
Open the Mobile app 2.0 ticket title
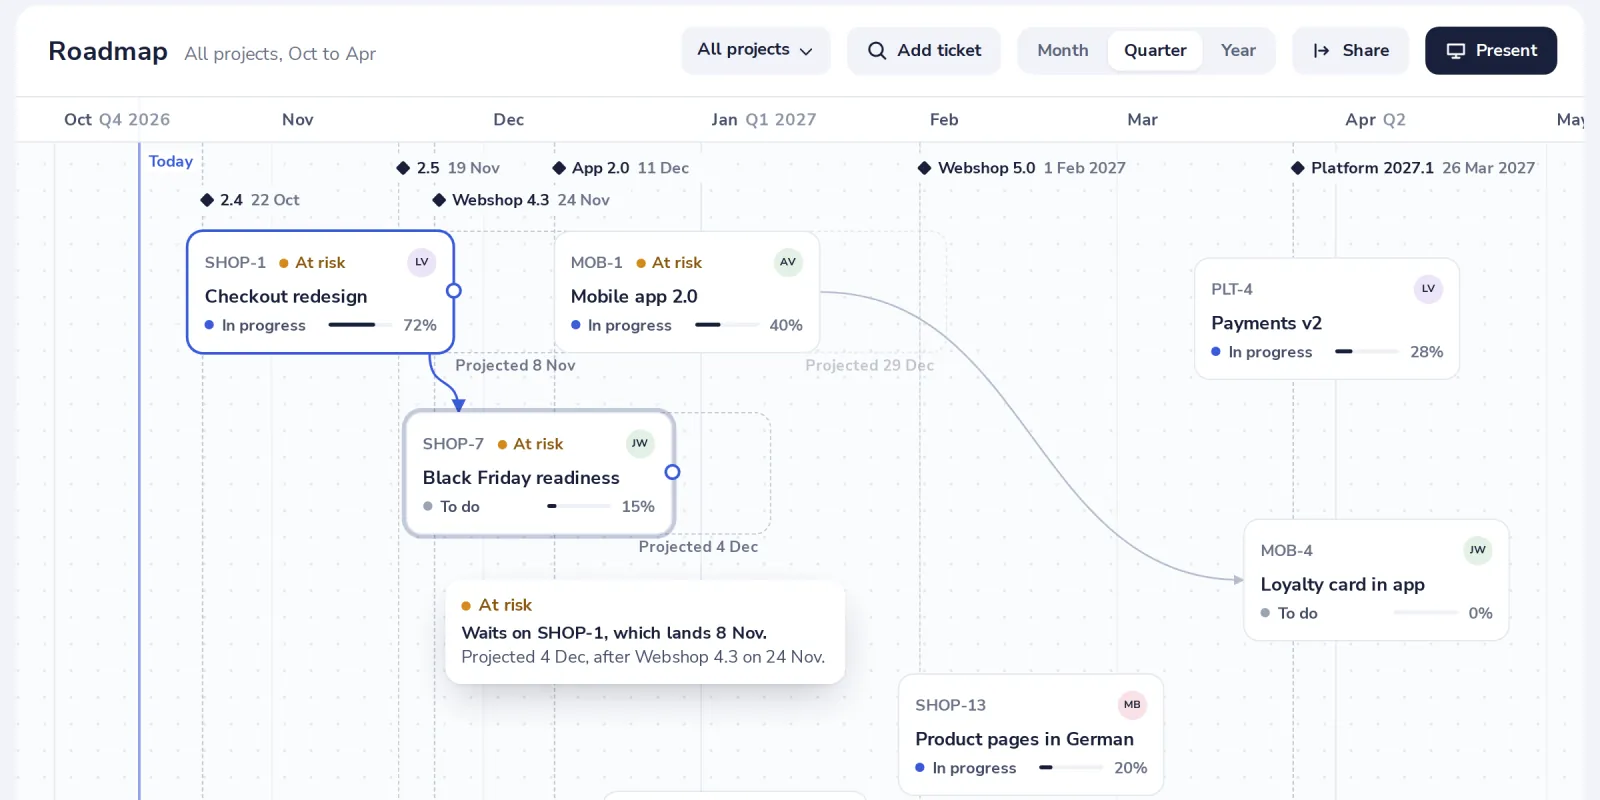634,296
